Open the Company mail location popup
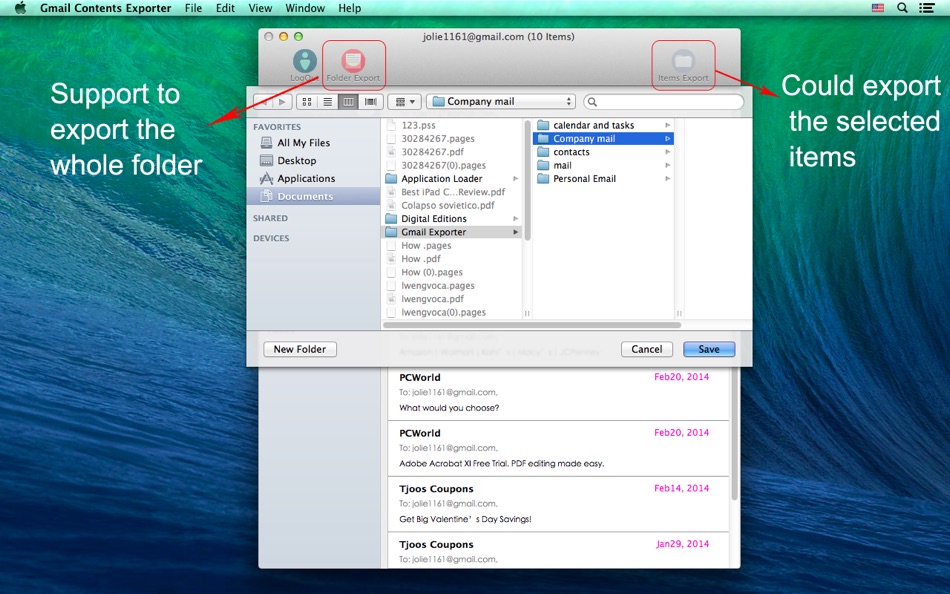950x594 pixels. 500,101
